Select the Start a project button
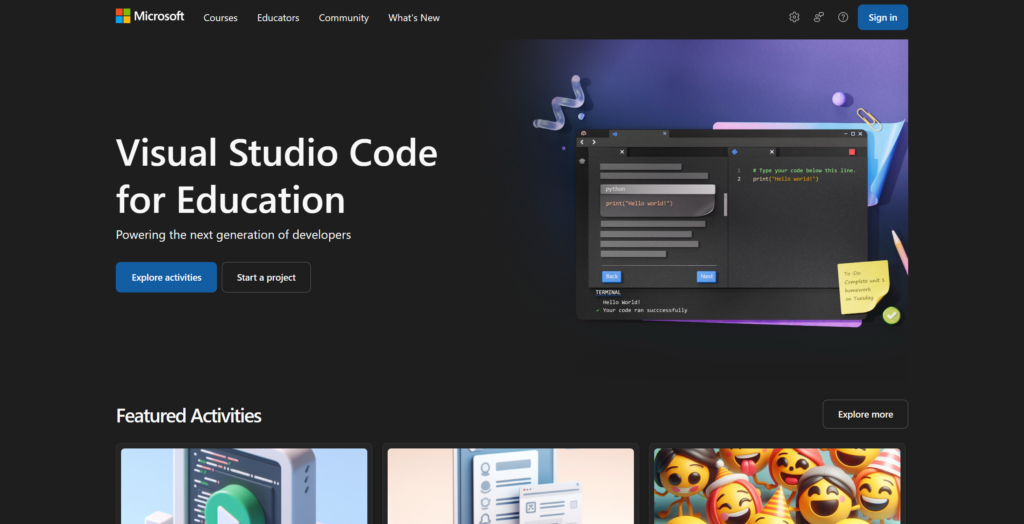Image resolution: width=1024 pixels, height=524 pixels. tap(266, 277)
